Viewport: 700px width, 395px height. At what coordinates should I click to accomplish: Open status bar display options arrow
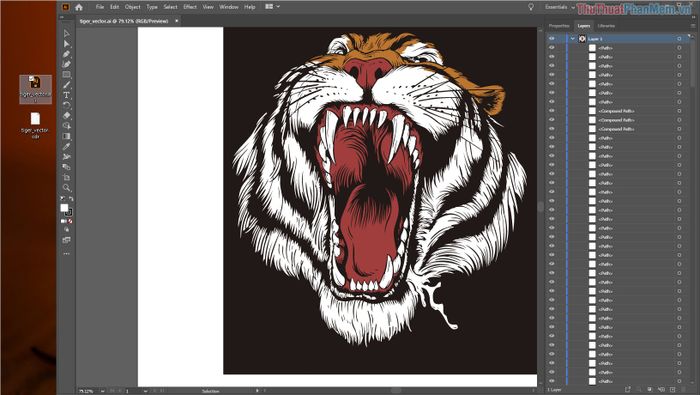tap(257, 391)
